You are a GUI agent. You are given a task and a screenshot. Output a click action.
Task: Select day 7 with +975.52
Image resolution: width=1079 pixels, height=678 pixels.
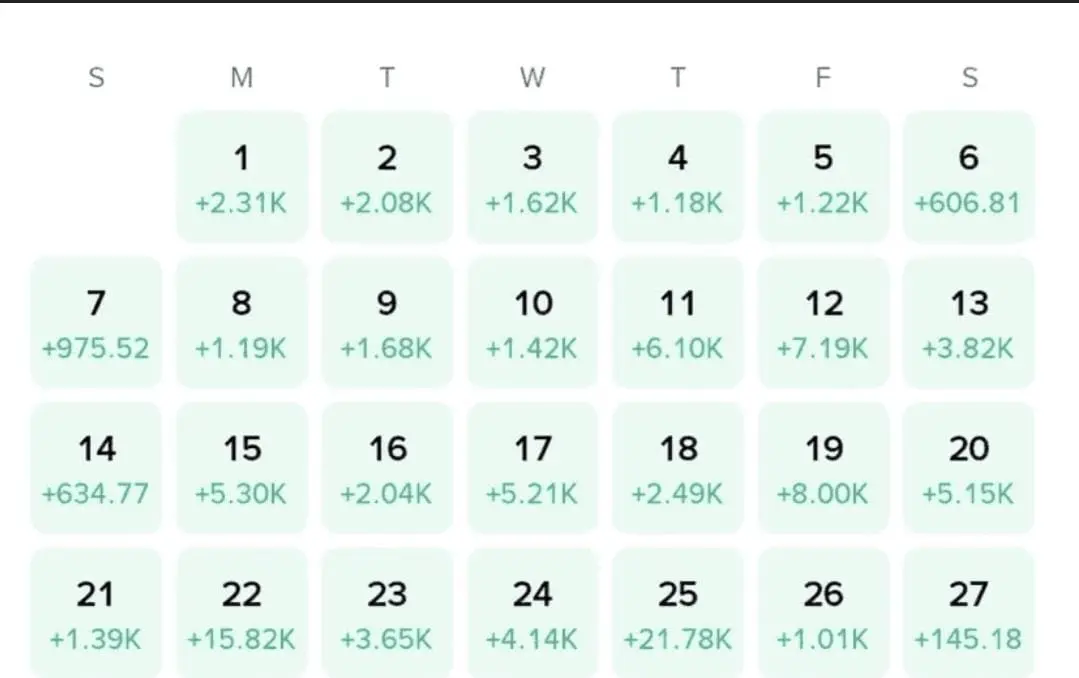point(96,323)
